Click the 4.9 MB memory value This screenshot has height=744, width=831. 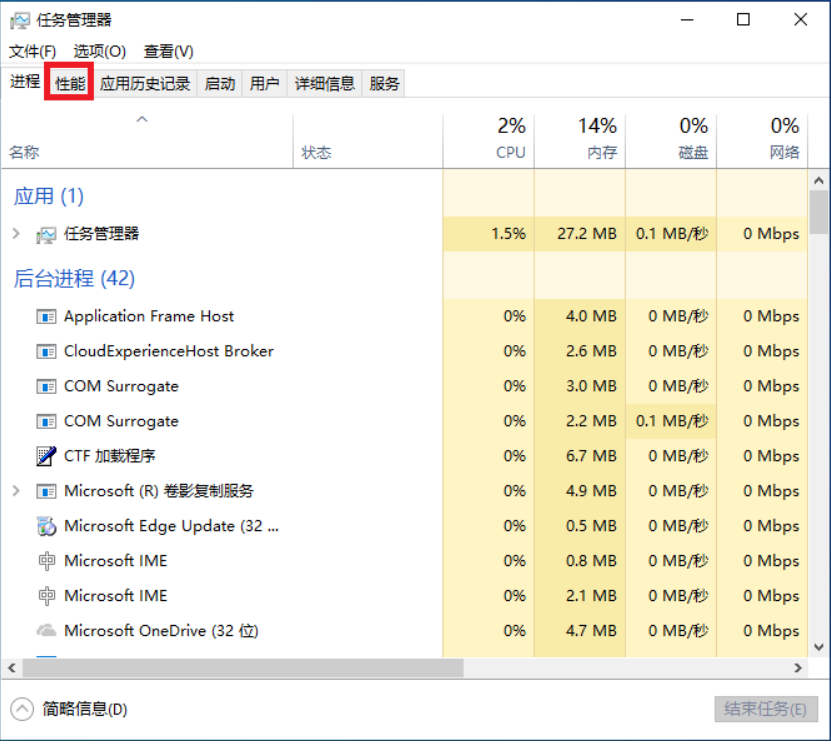[x=591, y=491]
